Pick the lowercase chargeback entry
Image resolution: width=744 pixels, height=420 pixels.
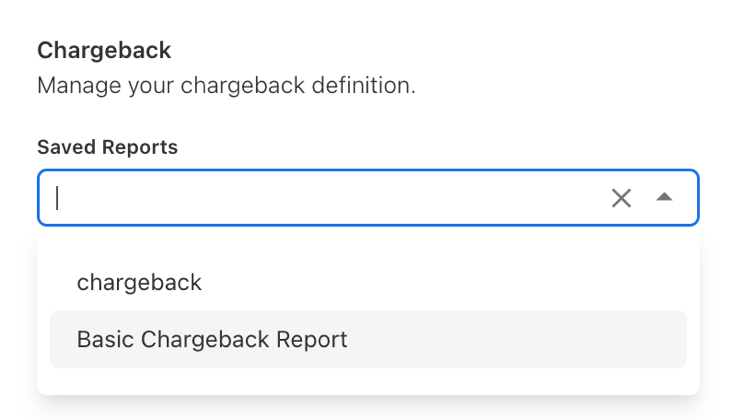point(139,283)
